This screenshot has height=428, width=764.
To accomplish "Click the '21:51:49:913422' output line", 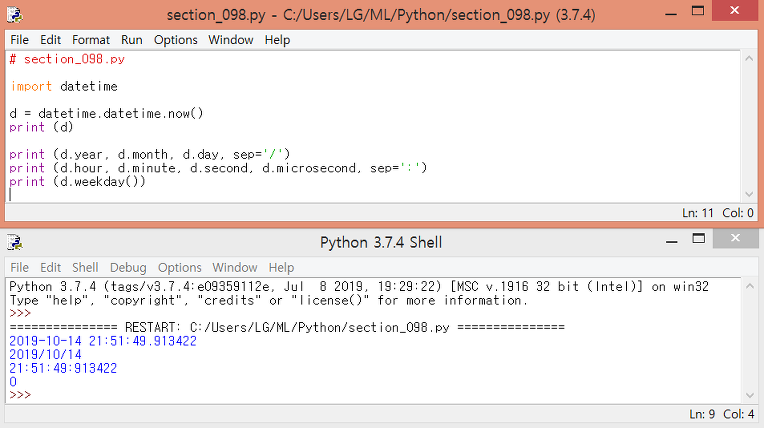I will (63, 369).
